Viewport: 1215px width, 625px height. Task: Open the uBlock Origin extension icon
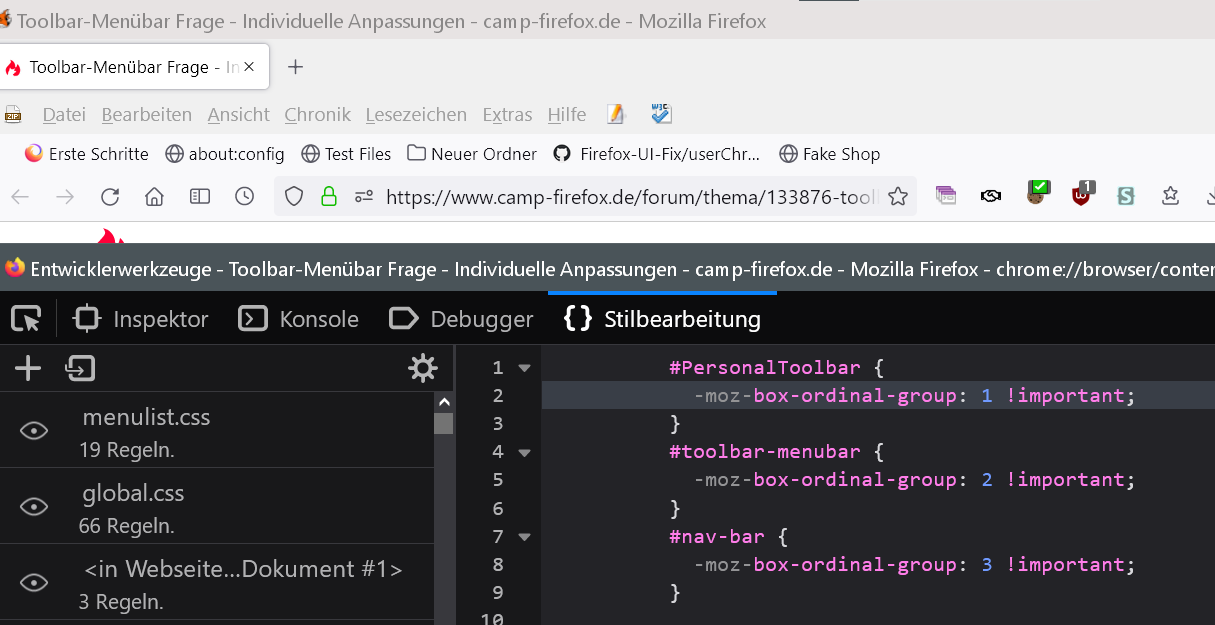[x=1082, y=194]
